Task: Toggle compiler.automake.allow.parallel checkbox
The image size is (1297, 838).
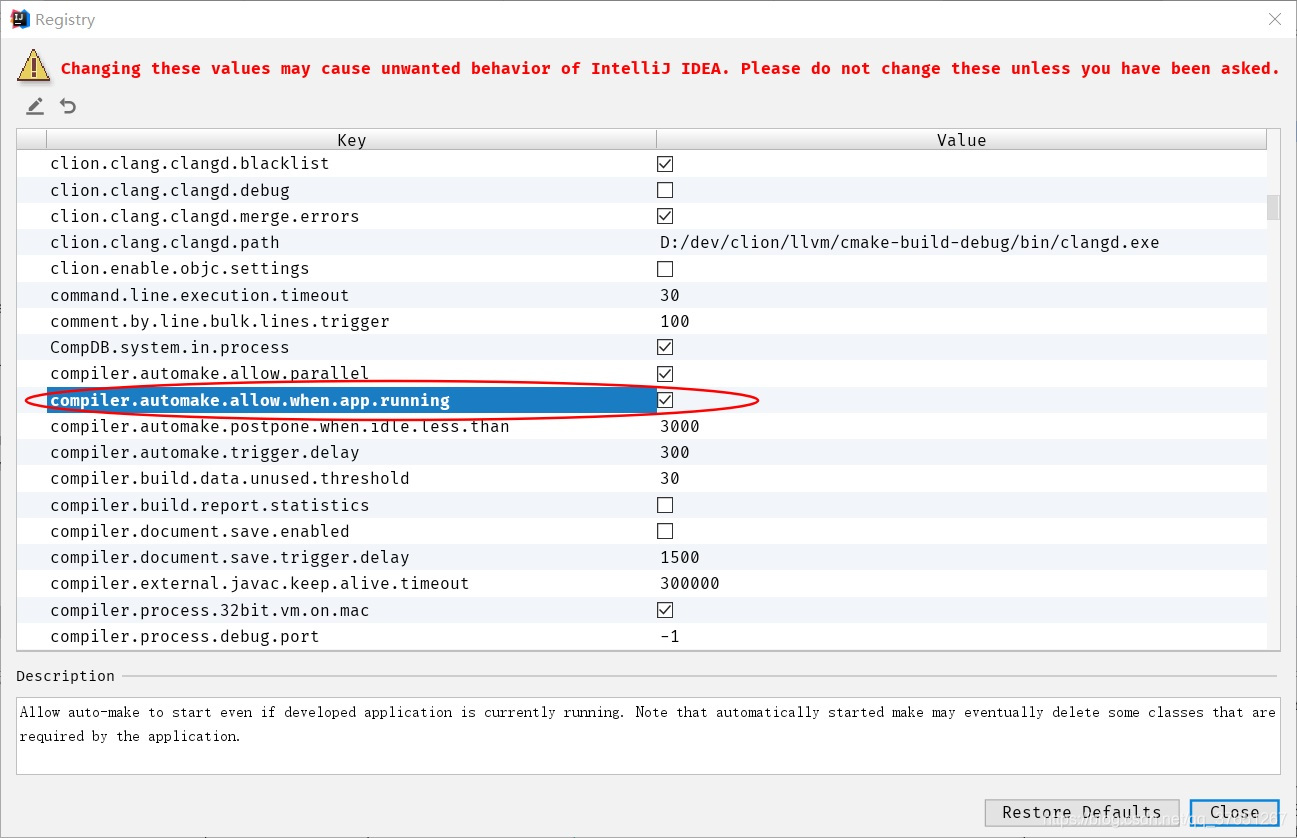Action: [x=665, y=374]
